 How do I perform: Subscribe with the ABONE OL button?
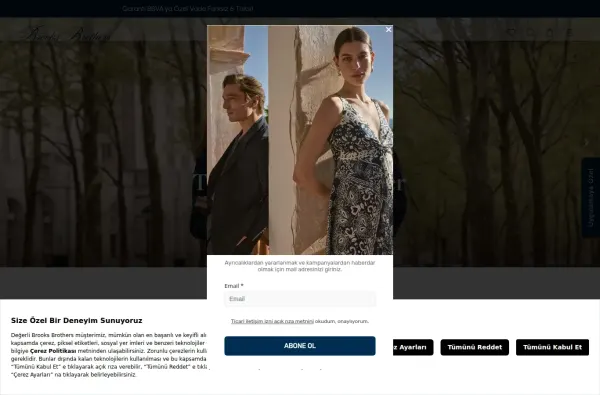tap(300, 346)
